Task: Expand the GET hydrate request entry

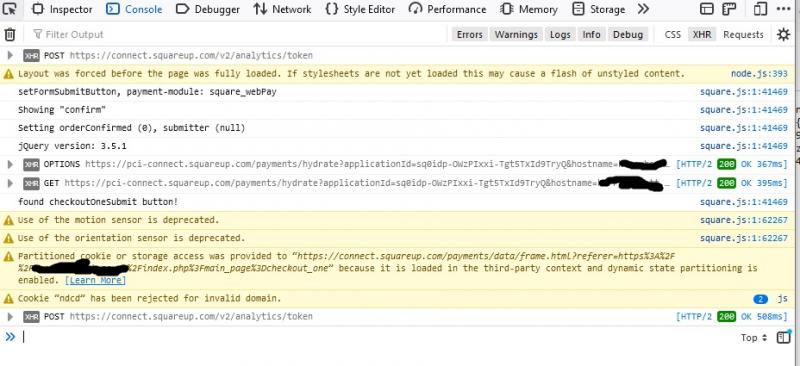Action: point(10,183)
